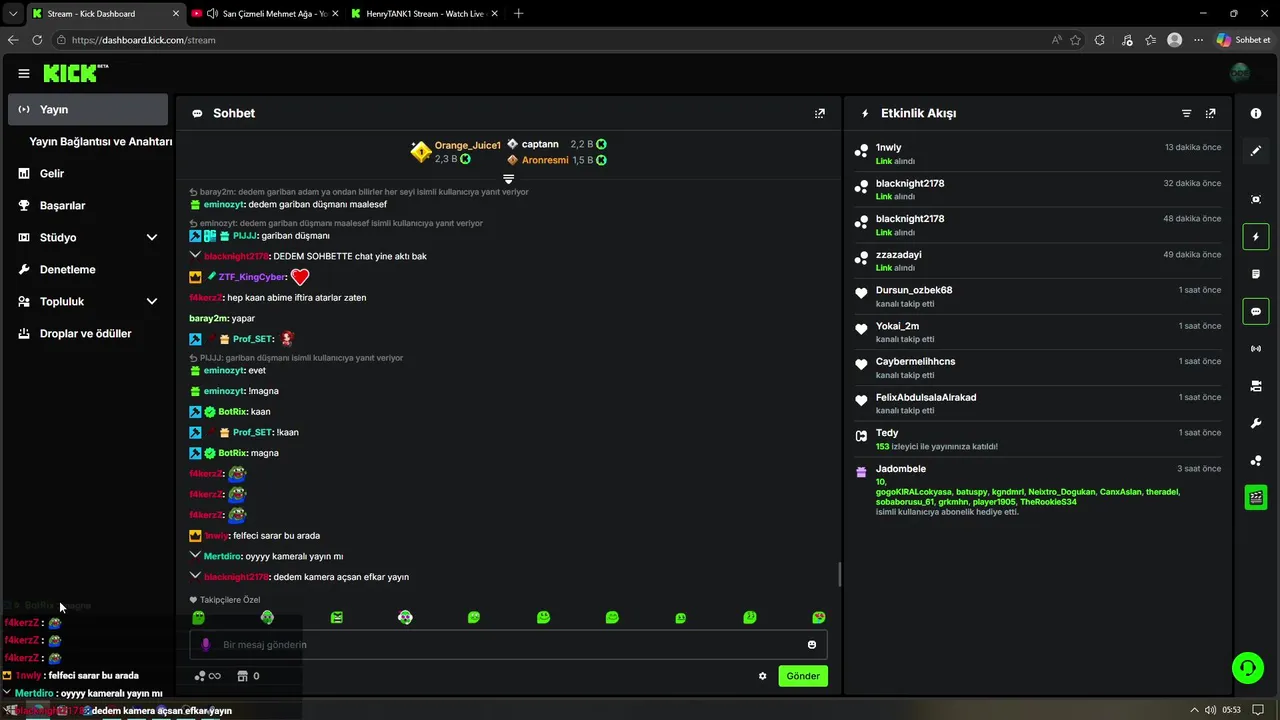Click Link in 1nwly's activity entry
Viewport: 1280px width, 720px height.
point(883,161)
